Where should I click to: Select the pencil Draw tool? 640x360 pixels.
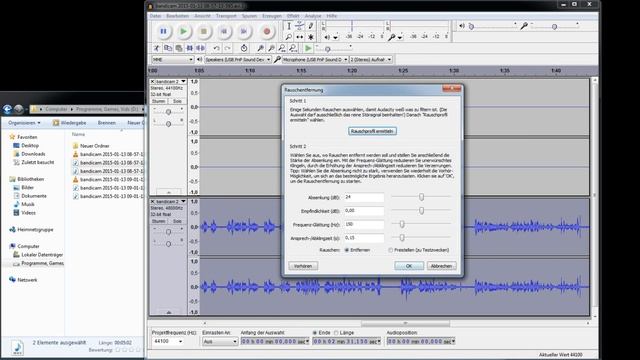pyautogui.click(x=311, y=26)
